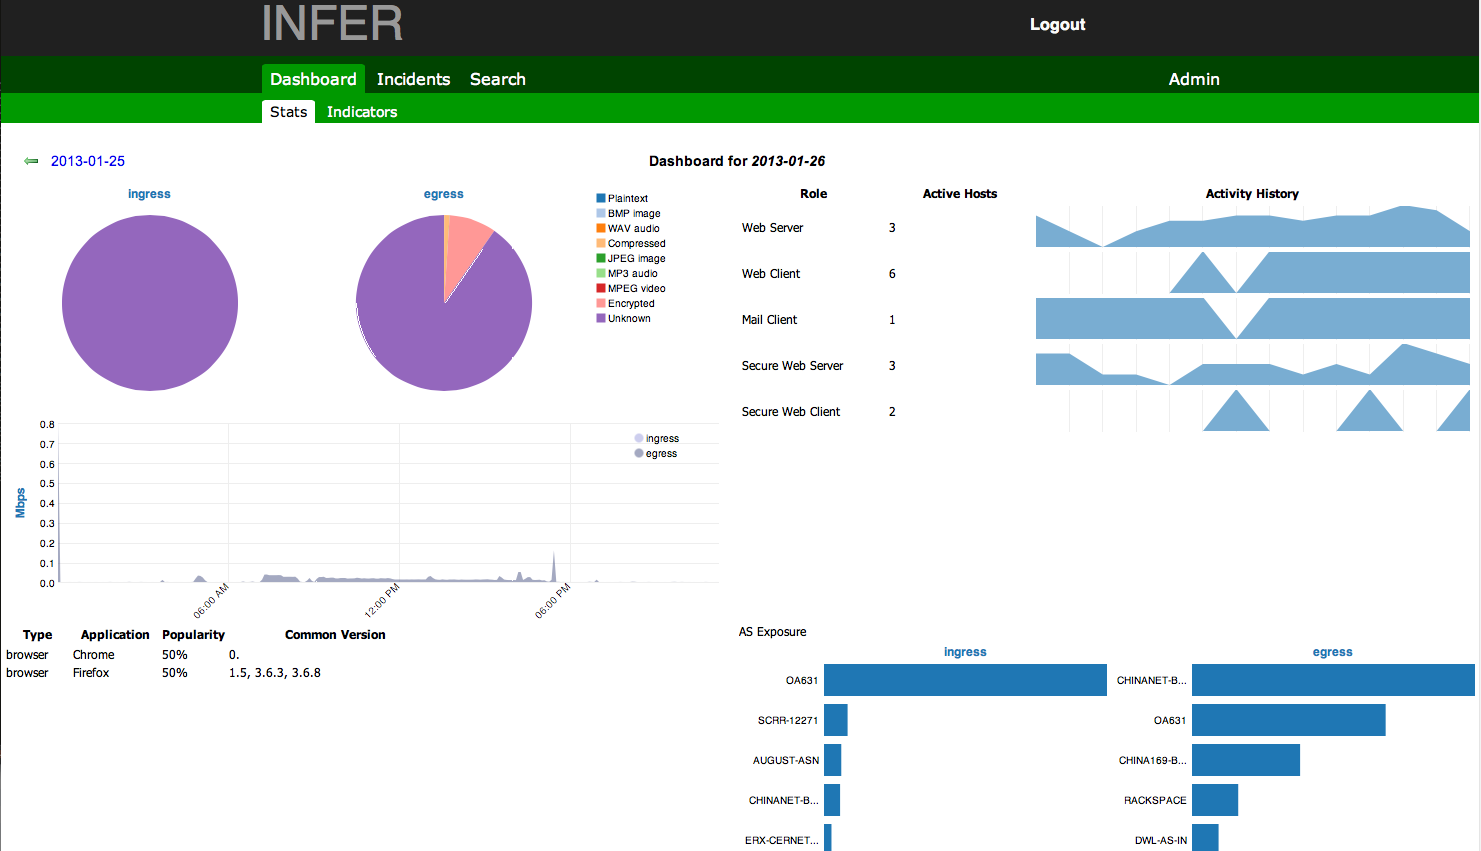Click the Unknown legend swatch

pos(601,318)
